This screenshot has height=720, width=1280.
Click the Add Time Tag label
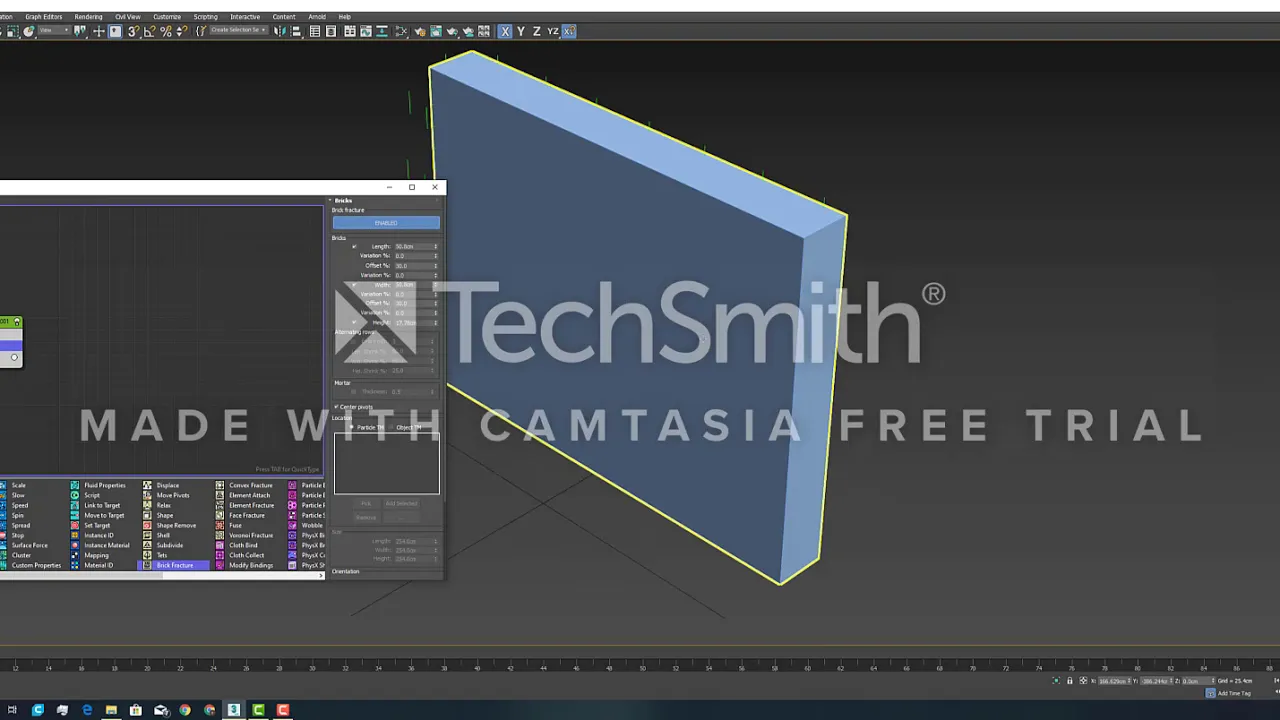click(x=1234, y=693)
